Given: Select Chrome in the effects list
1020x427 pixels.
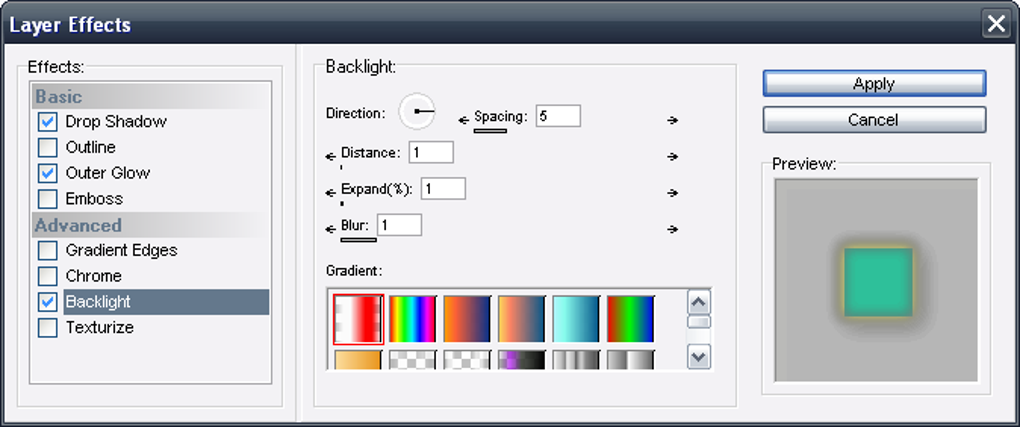Looking at the screenshot, I should point(93,276).
